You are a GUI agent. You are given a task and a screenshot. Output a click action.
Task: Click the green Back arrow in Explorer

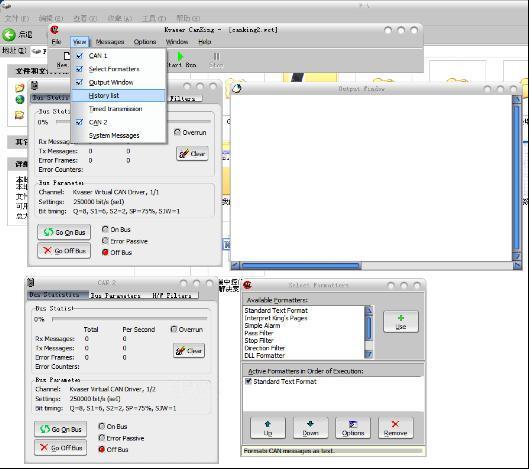coord(9,34)
